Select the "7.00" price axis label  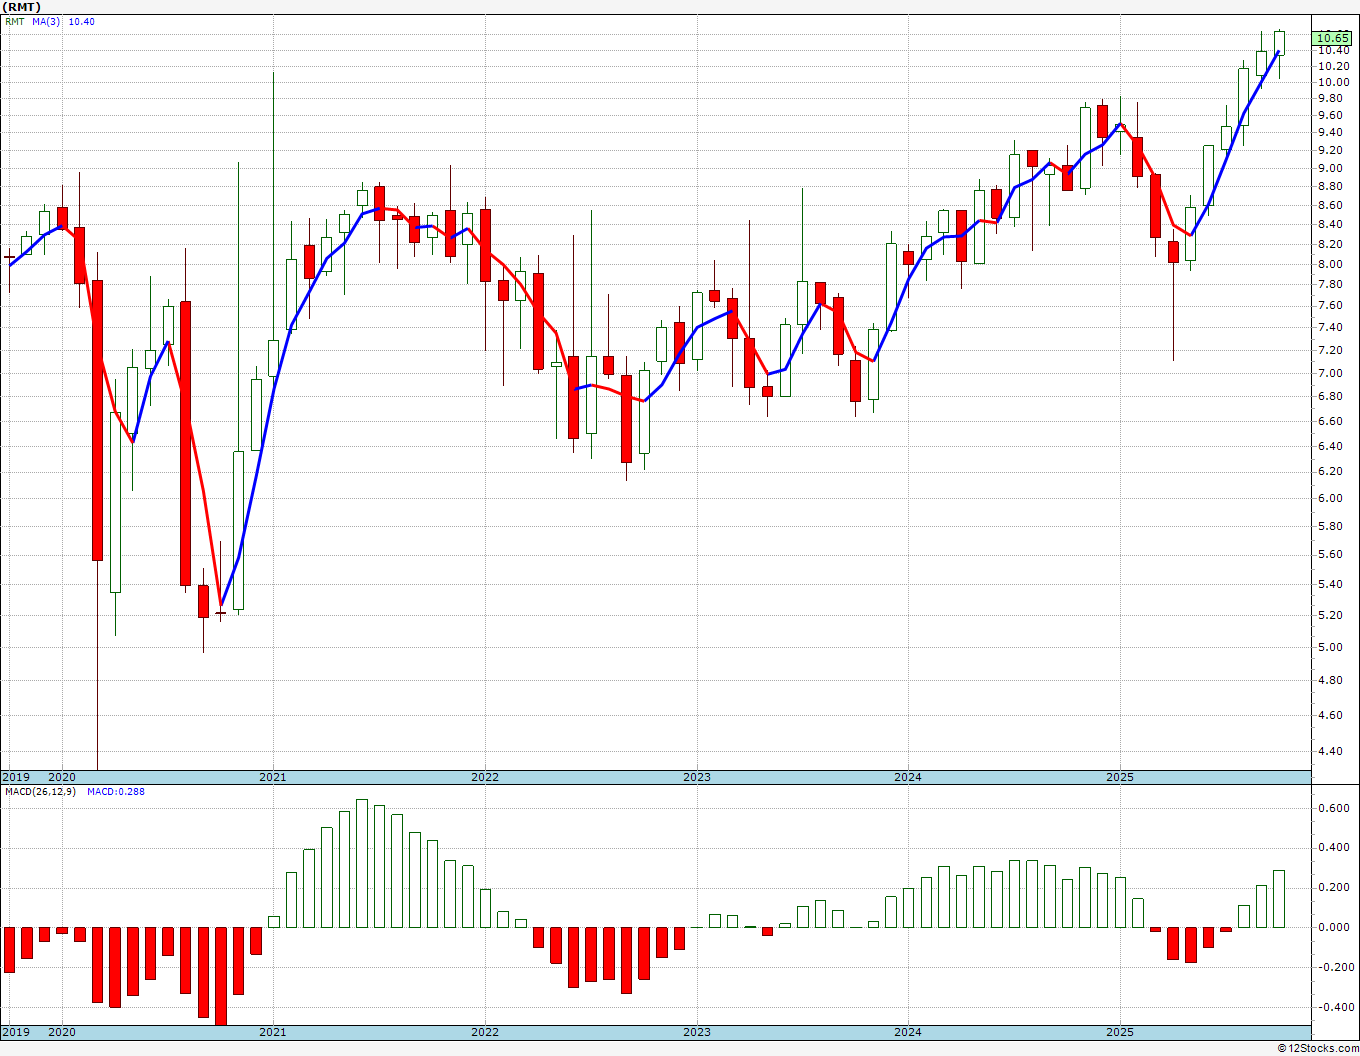pos(1330,374)
